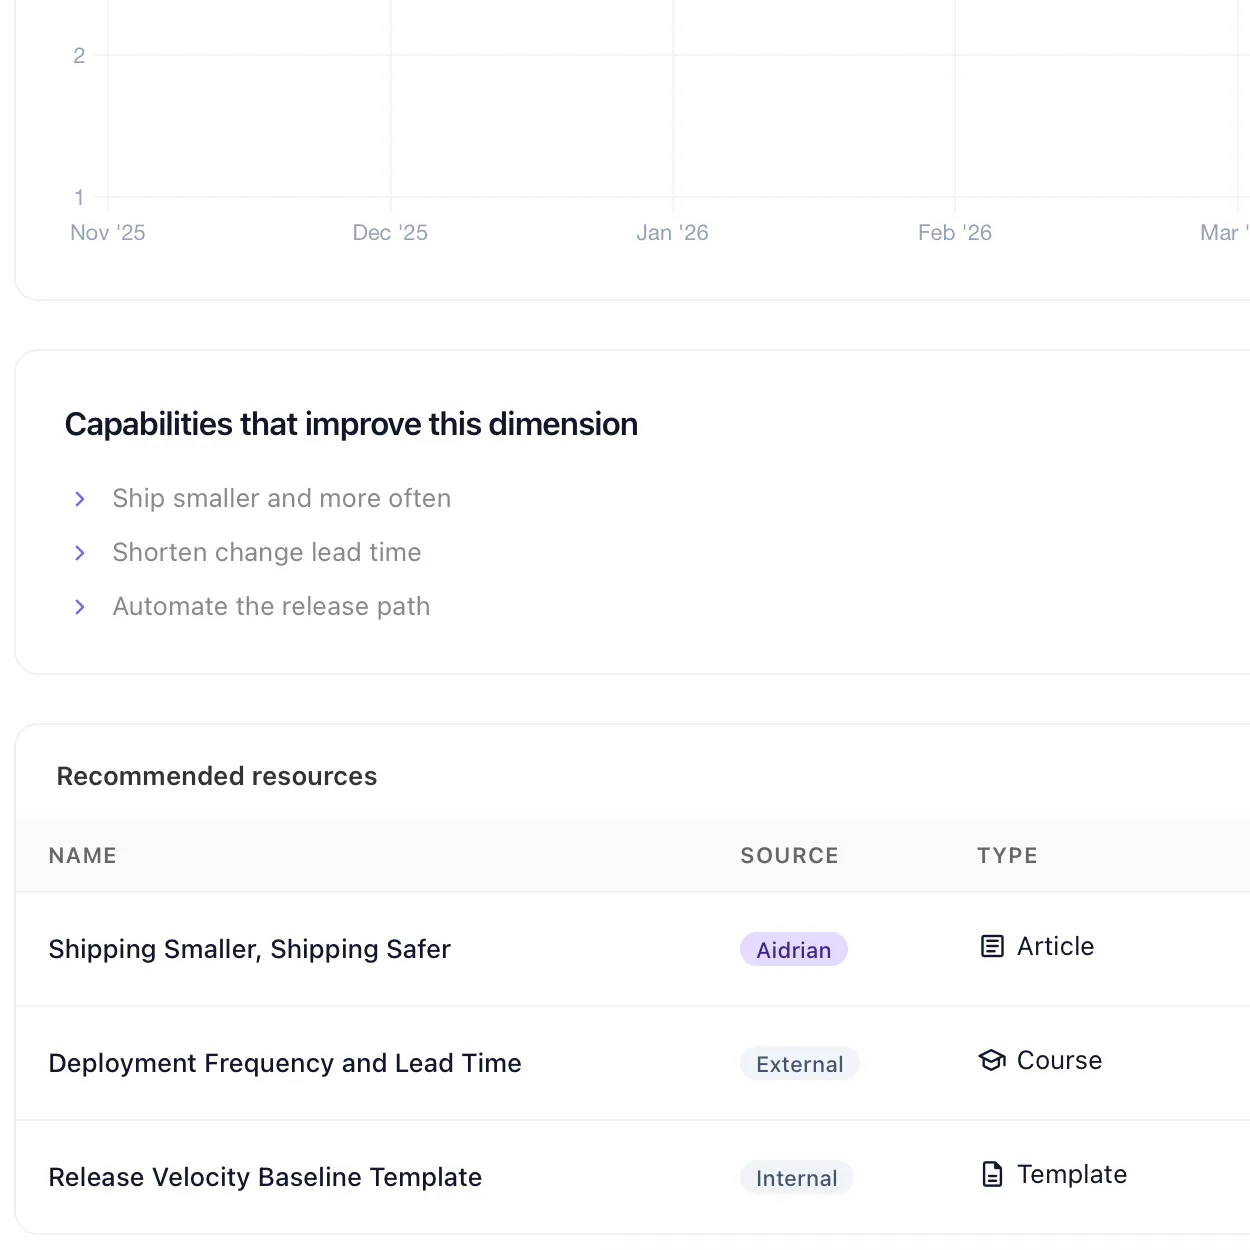Click the 'Course' type label

[1059, 1060]
